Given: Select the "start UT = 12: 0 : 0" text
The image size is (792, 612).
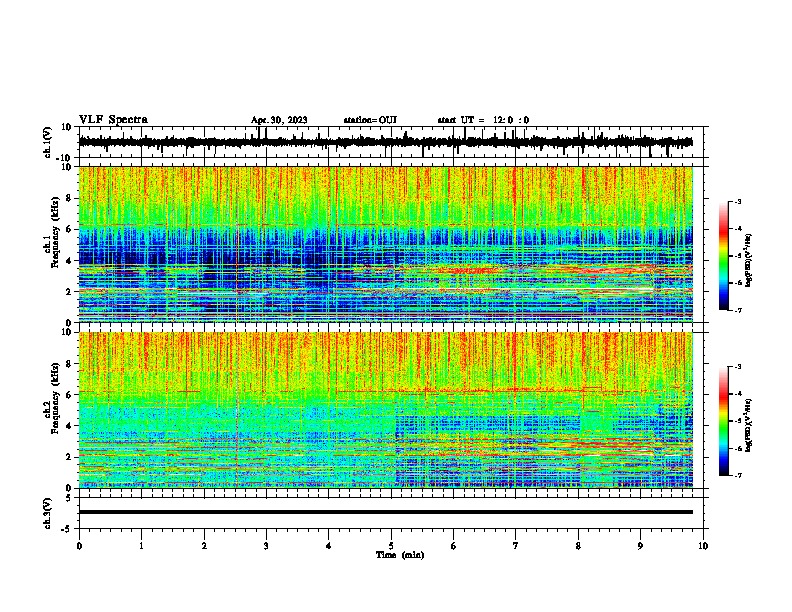Looking at the screenshot, I should 483,120.
